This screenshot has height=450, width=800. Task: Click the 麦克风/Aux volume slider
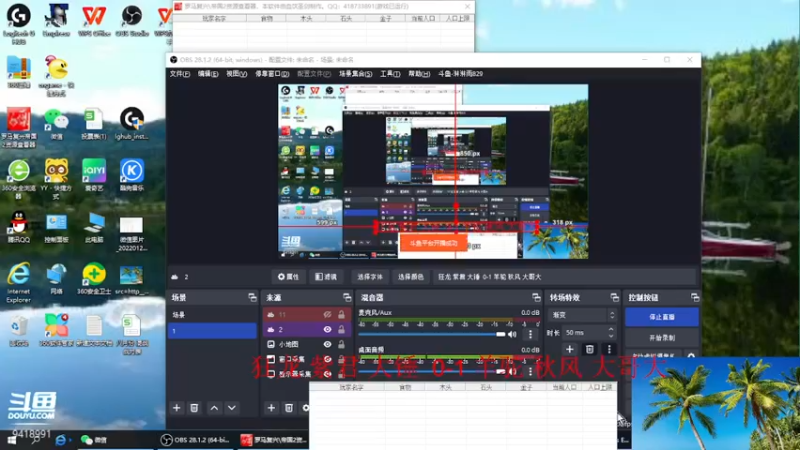pos(432,334)
